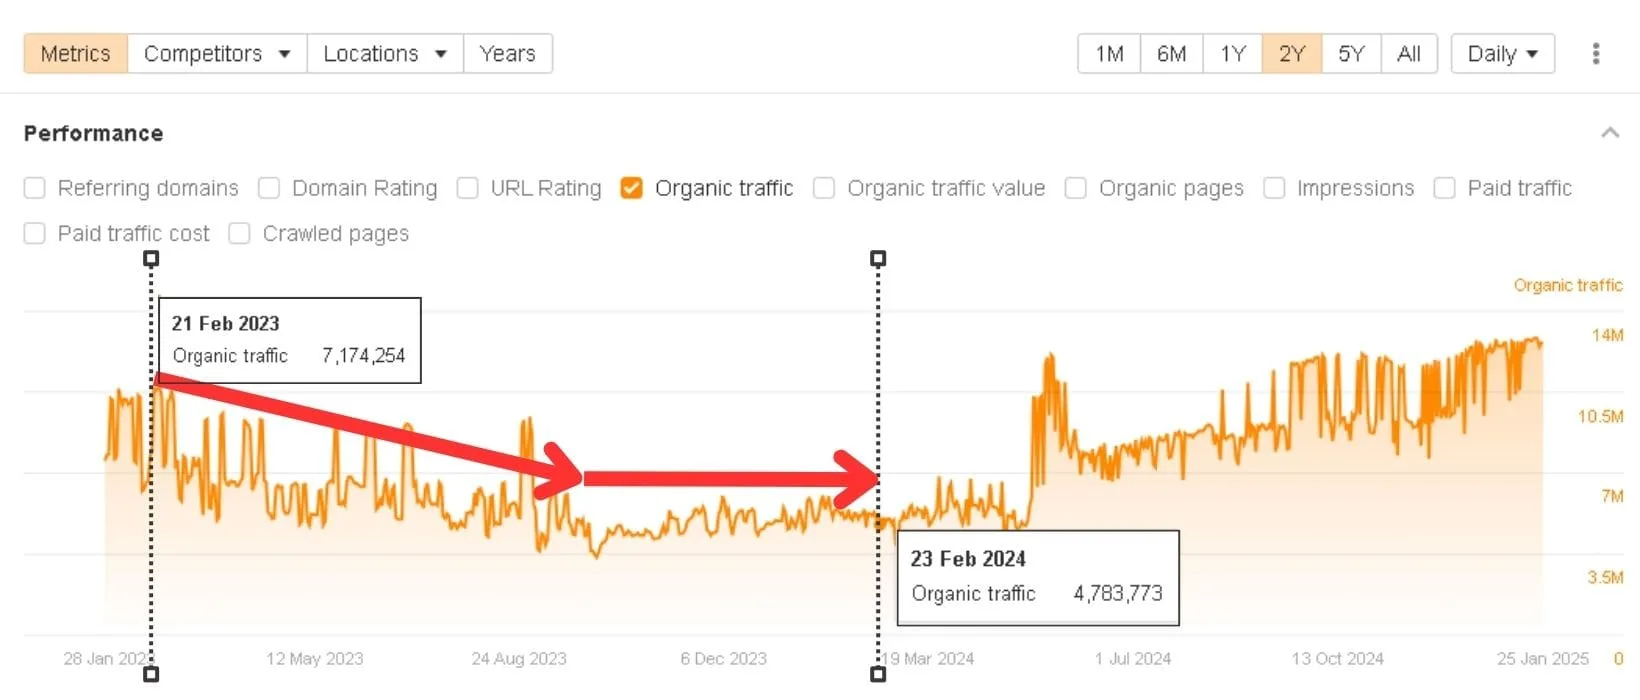The image size is (1640, 700).
Task: Choose the 6M time range
Action: [1171, 54]
